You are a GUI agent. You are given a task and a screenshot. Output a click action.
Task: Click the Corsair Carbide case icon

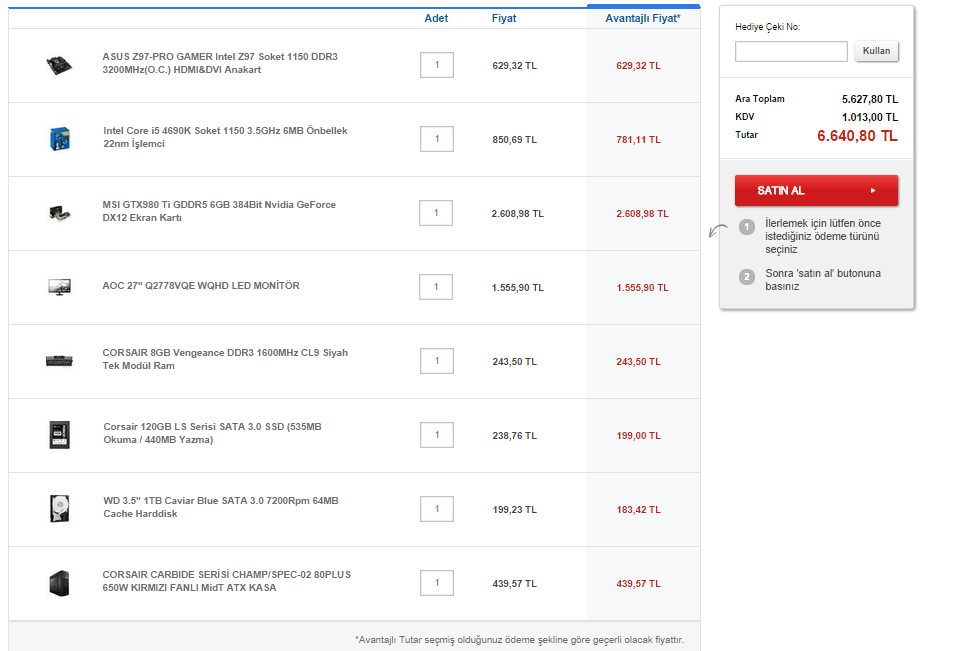tap(60, 583)
